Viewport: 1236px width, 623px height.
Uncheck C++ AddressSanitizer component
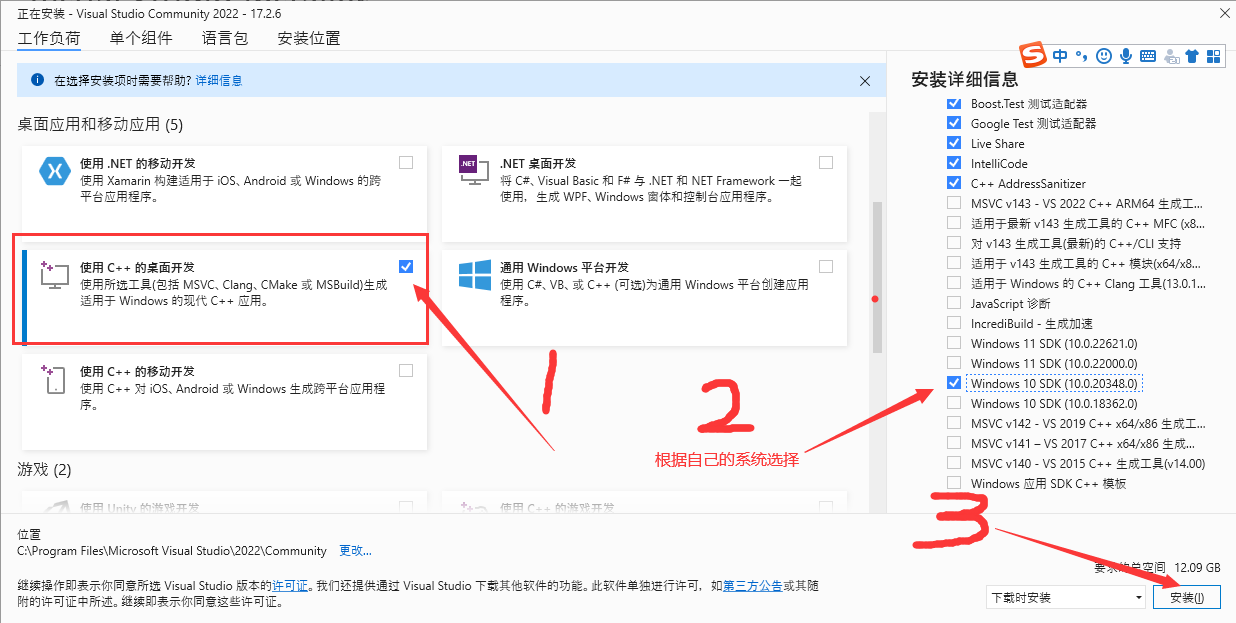click(x=953, y=184)
